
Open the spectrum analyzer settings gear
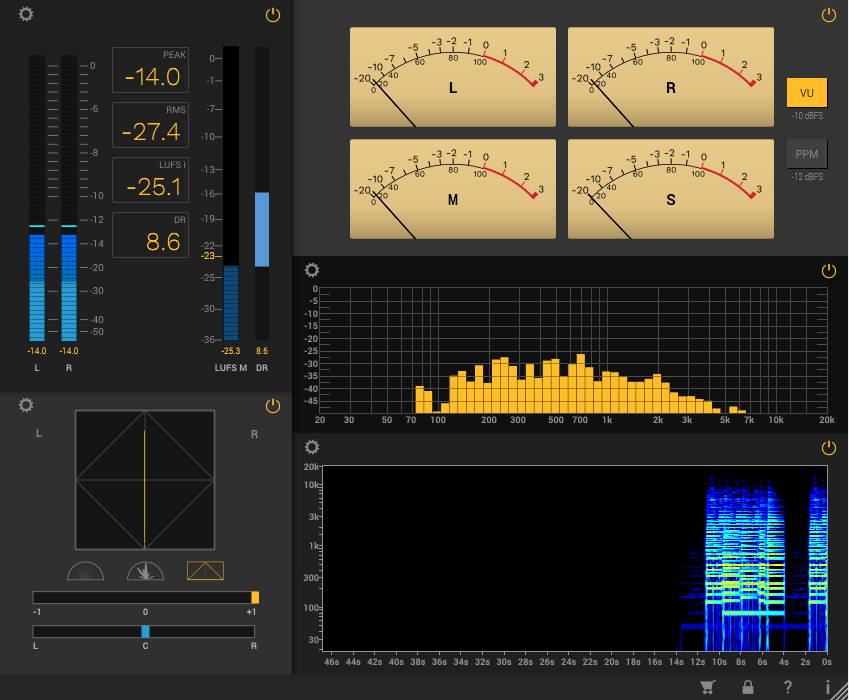coord(312,270)
